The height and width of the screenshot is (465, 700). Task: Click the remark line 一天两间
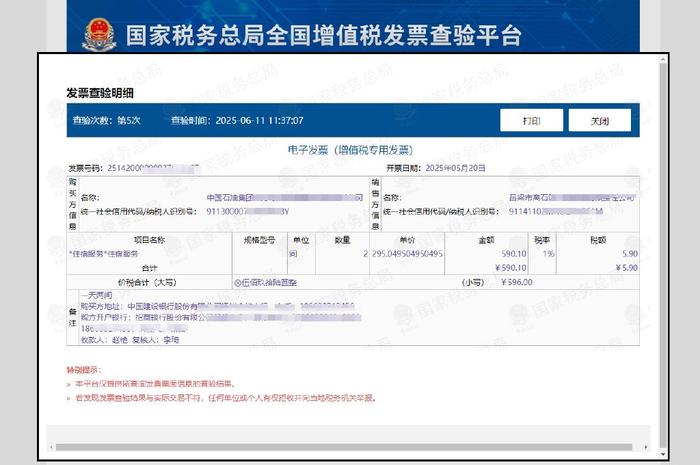96,295
